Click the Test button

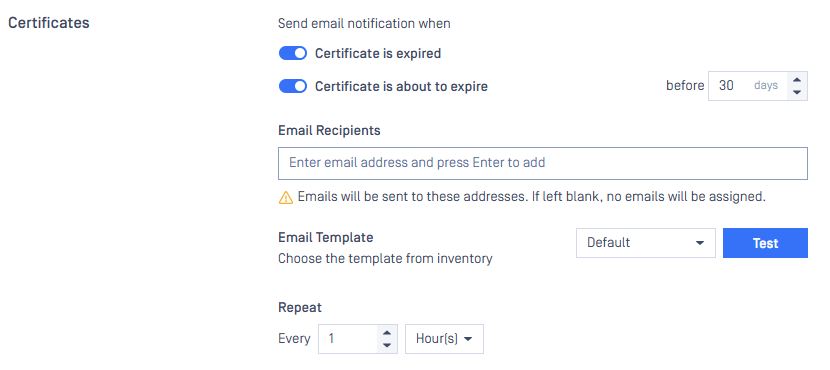point(765,243)
